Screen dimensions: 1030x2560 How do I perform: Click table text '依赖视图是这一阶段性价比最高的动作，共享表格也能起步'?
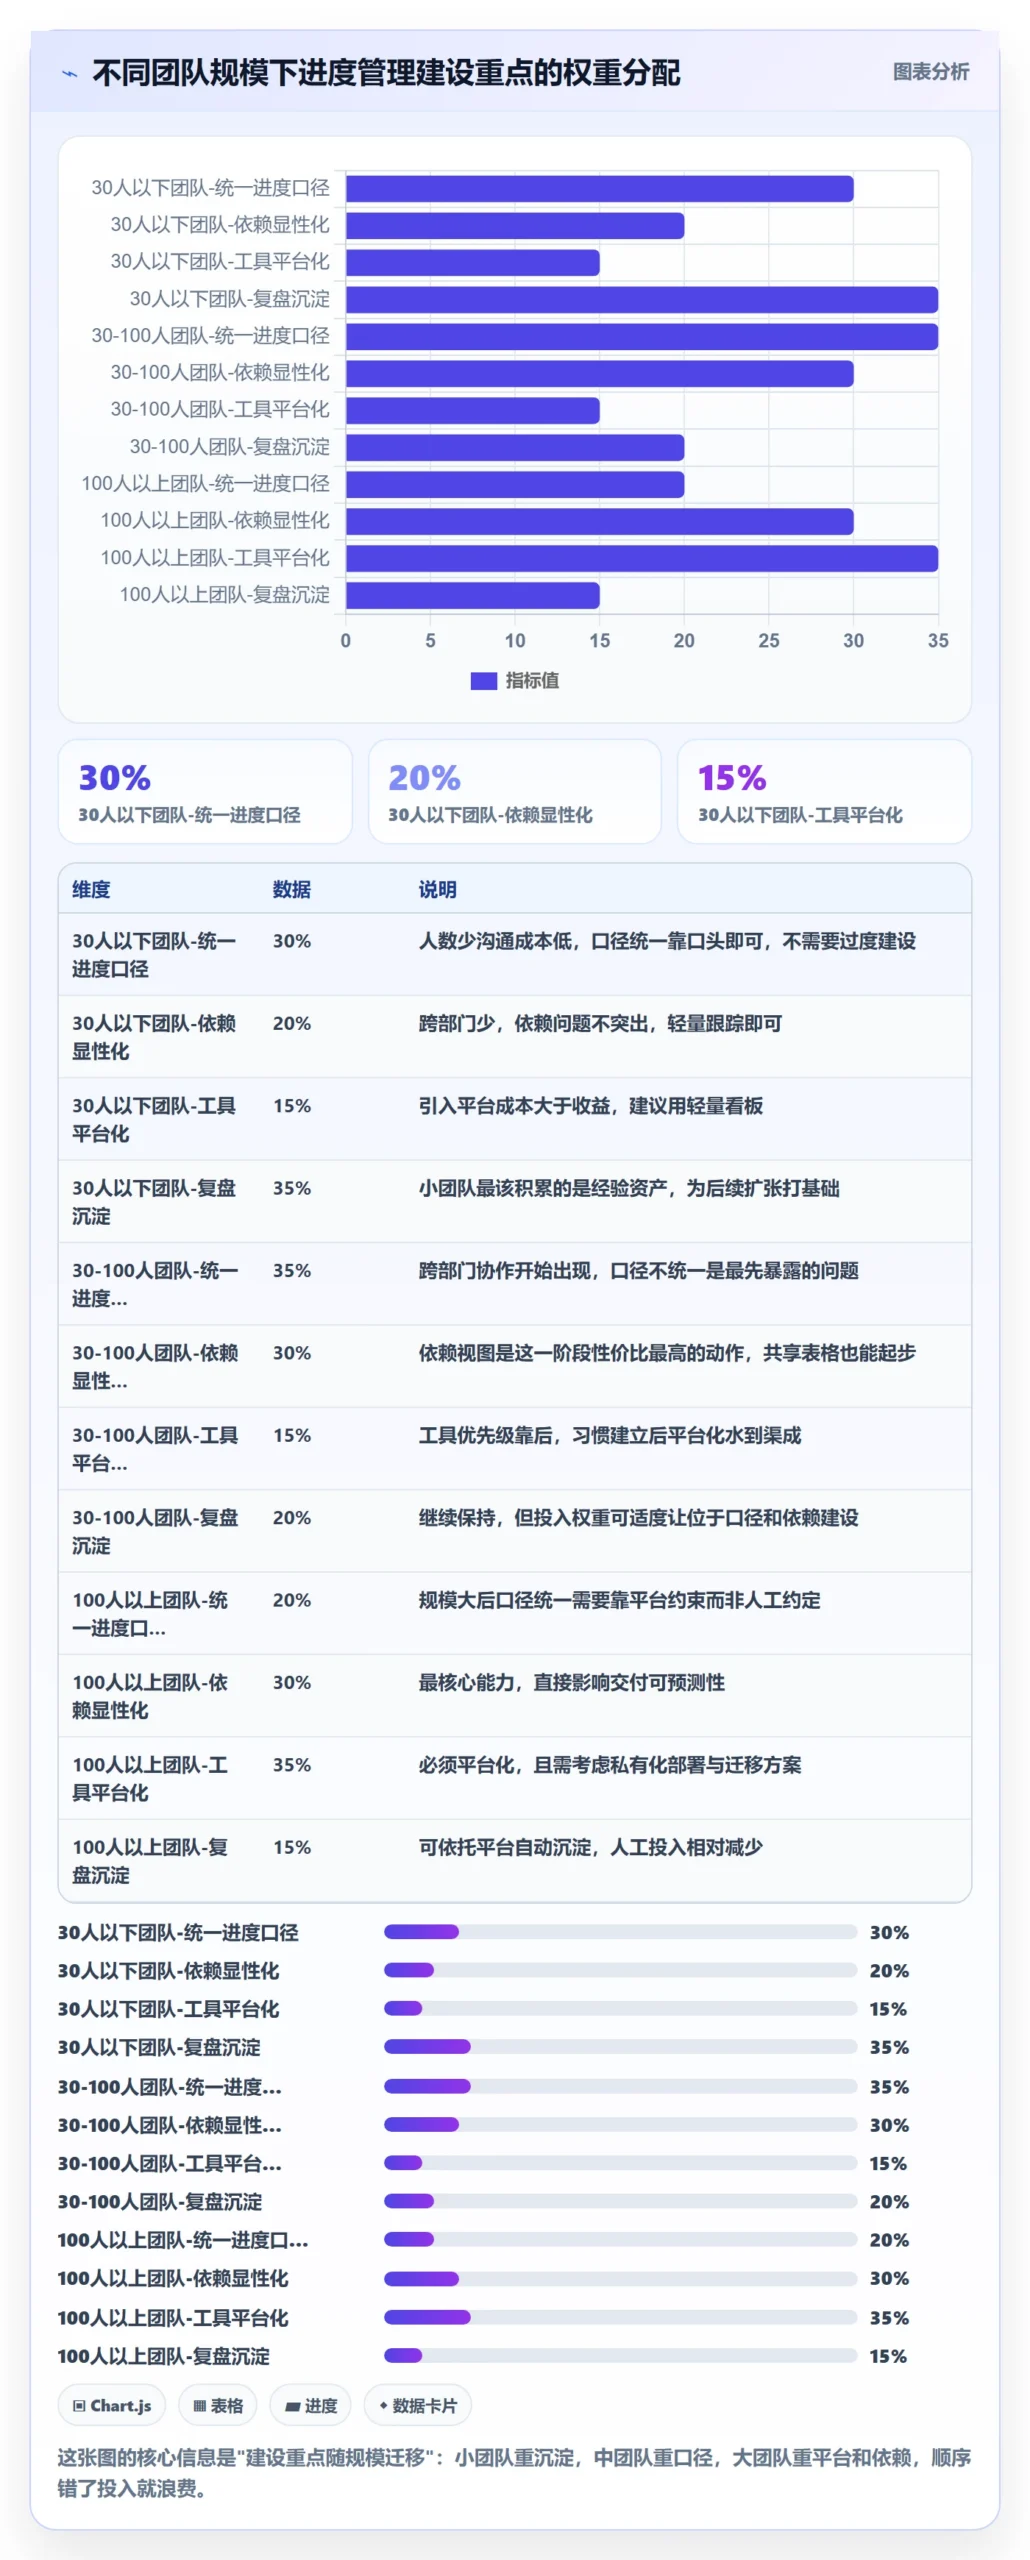click(667, 1353)
